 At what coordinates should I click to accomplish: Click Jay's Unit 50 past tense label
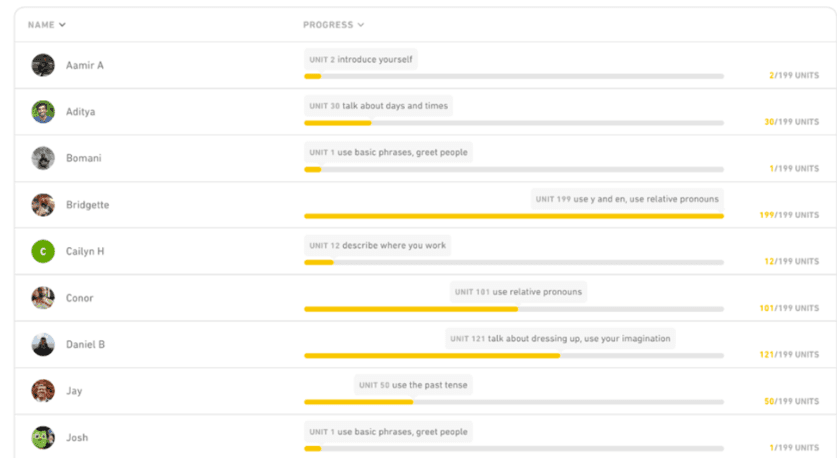point(413,385)
